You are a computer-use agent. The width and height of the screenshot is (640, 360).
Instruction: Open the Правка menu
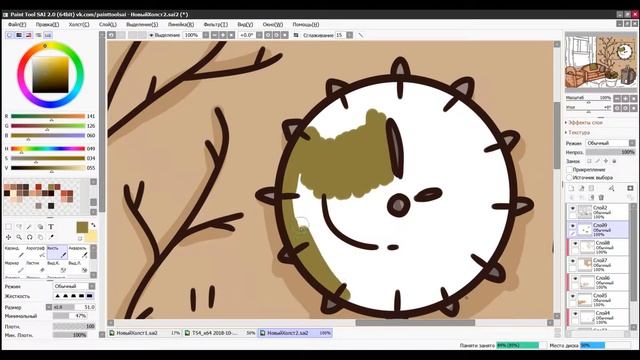47,24
